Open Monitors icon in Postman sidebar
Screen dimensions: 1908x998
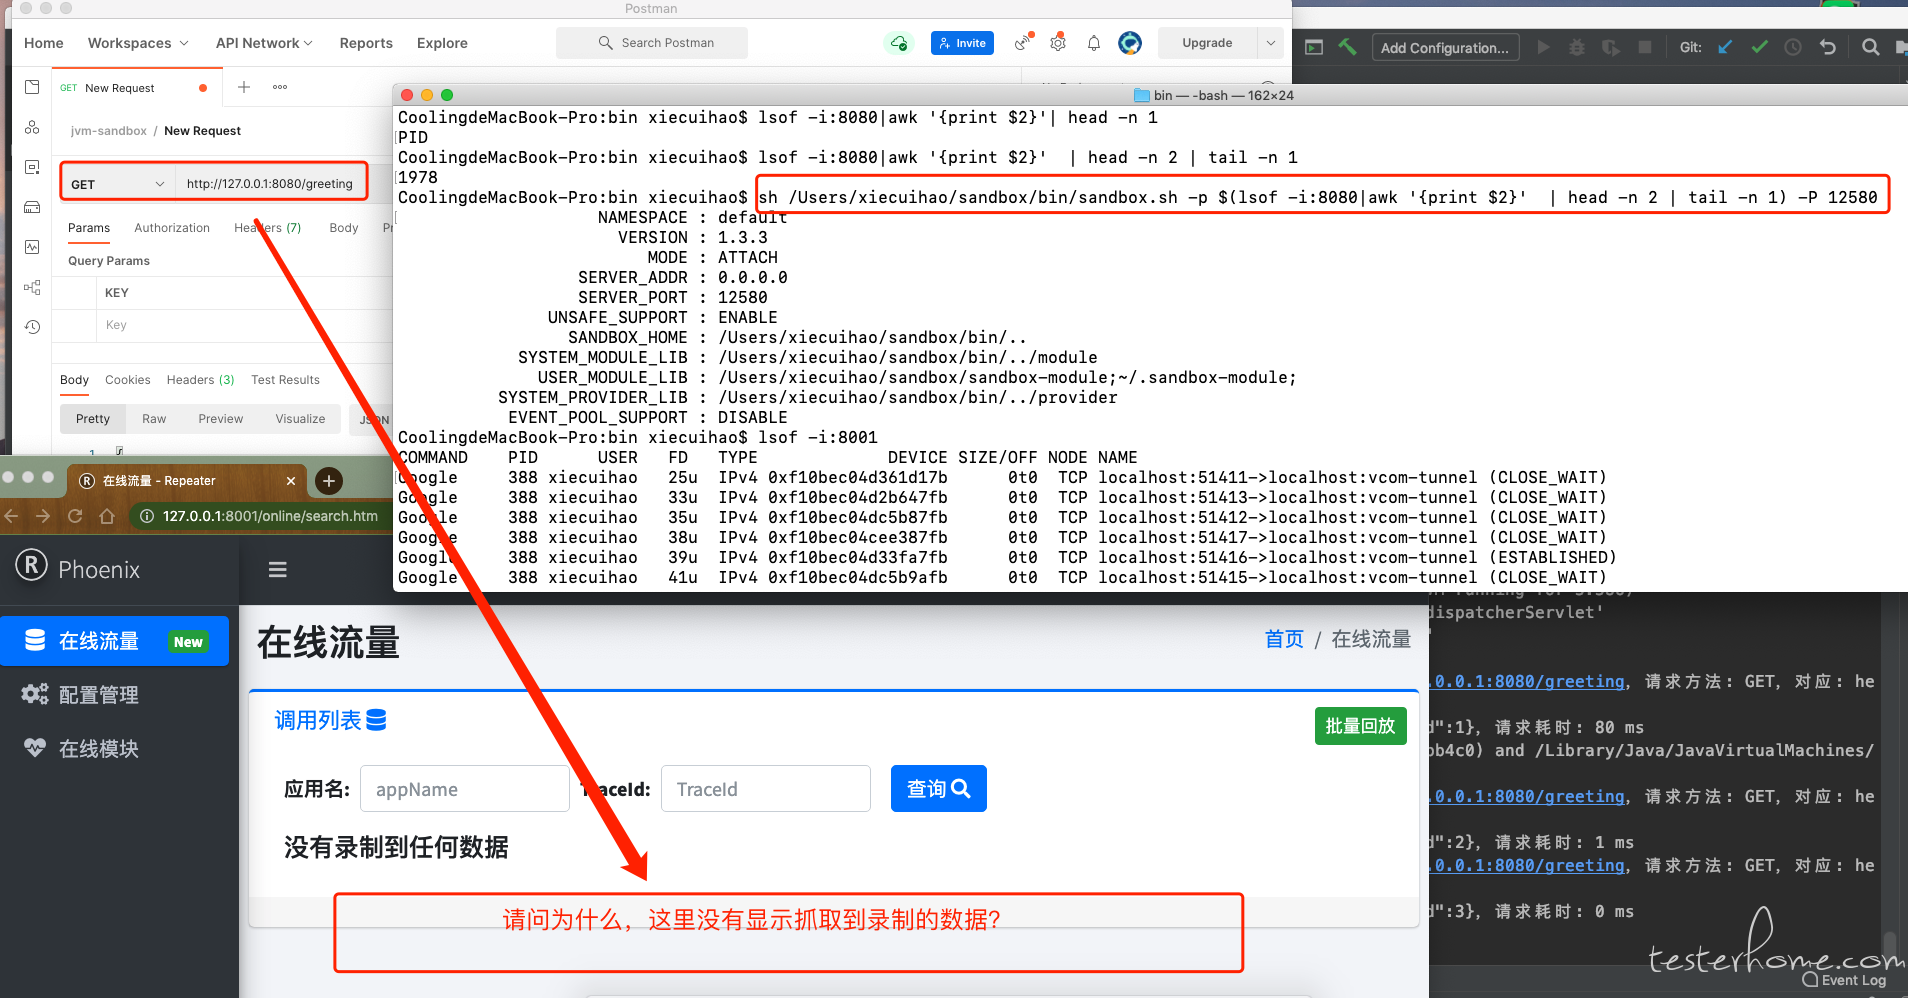[x=32, y=247]
